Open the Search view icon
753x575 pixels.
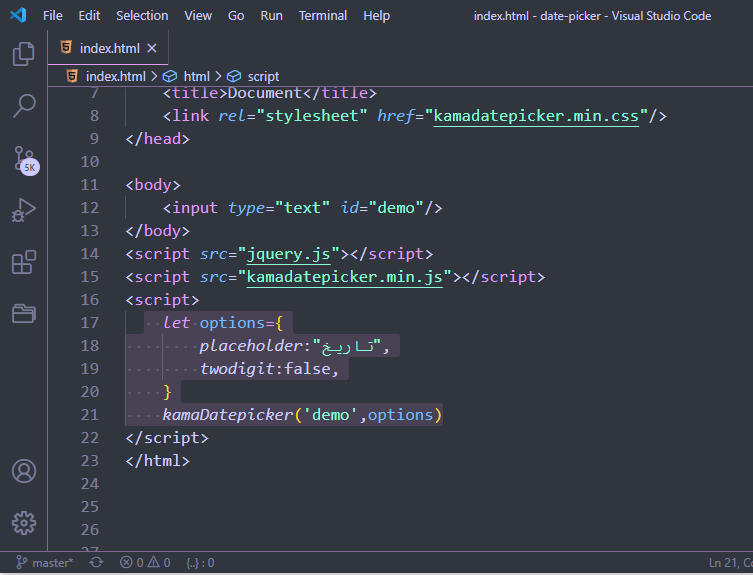point(24,105)
